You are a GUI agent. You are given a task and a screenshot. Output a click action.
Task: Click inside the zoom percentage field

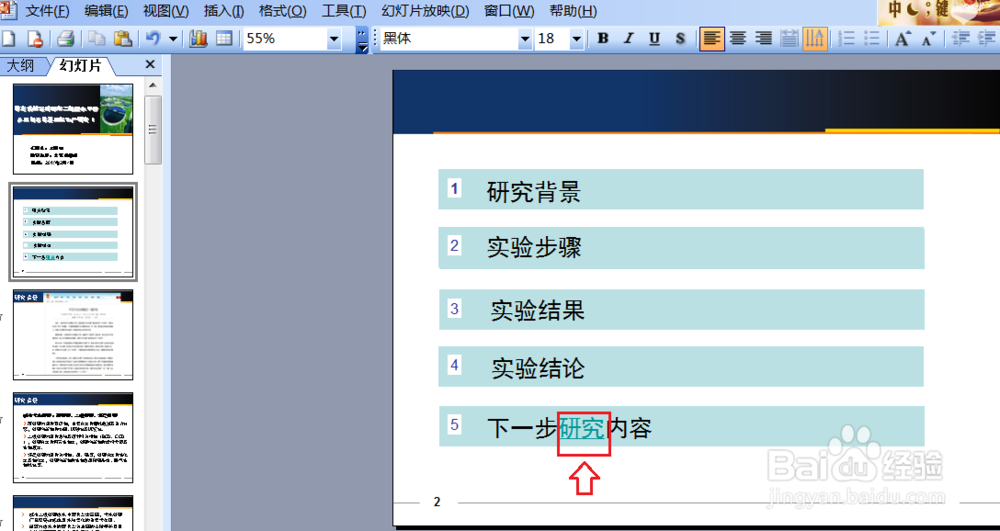click(x=284, y=39)
